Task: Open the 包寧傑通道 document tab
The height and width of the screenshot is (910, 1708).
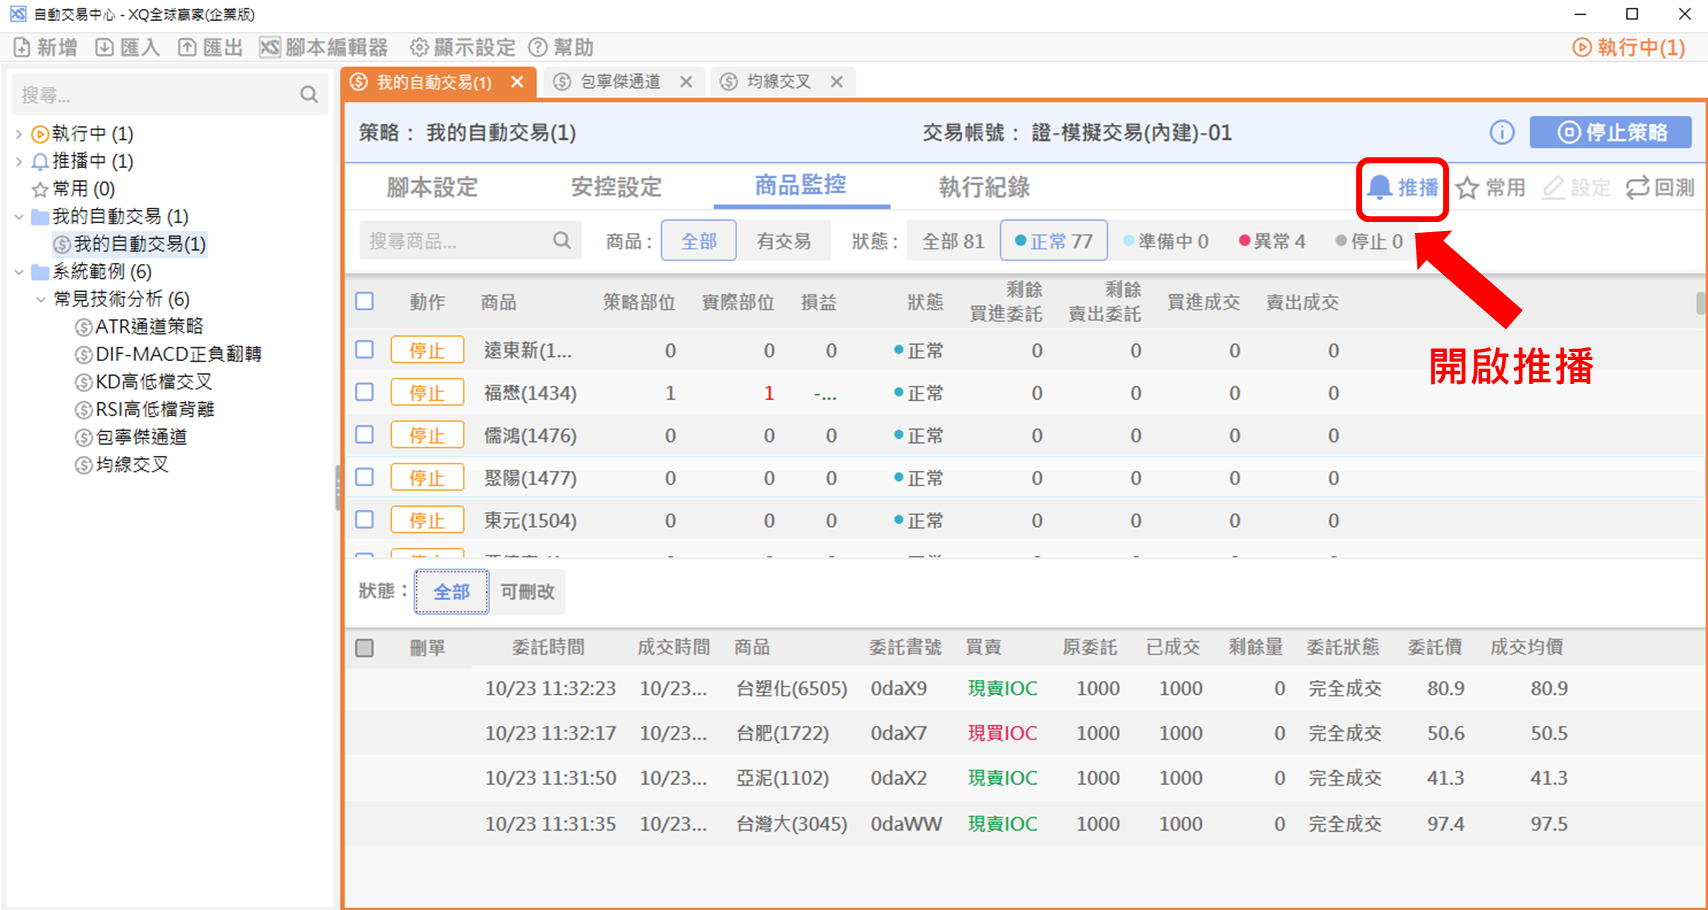Action: pyautogui.click(x=620, y=82)
